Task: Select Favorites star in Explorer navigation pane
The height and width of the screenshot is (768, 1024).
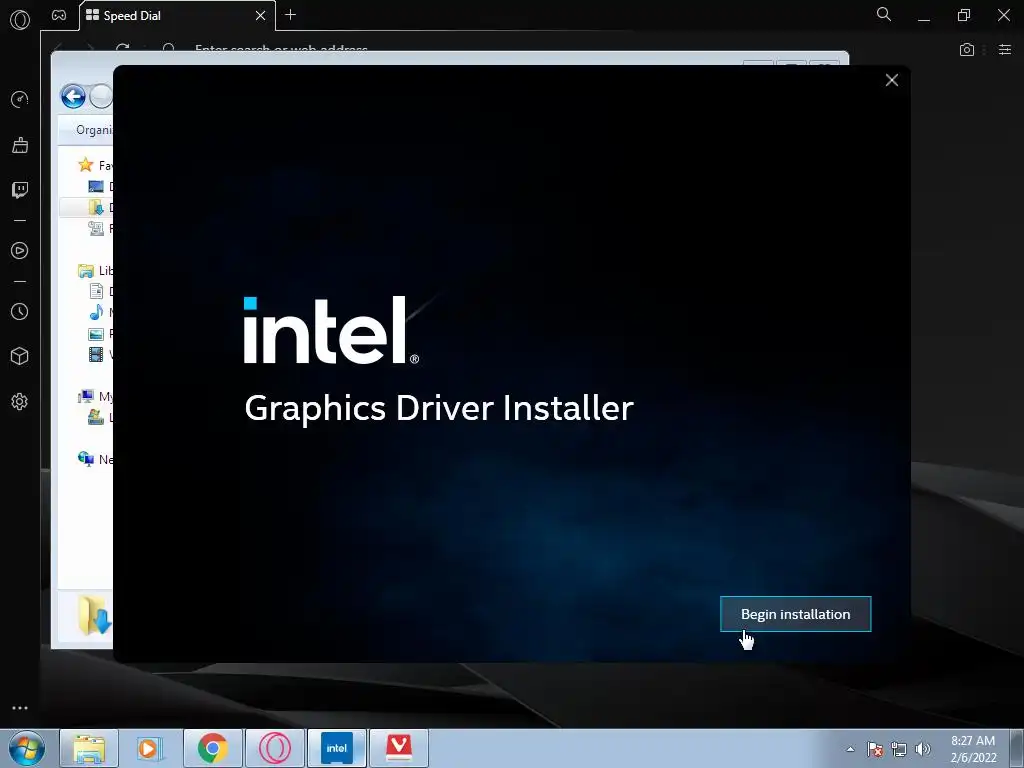Action: pos(86,165)
